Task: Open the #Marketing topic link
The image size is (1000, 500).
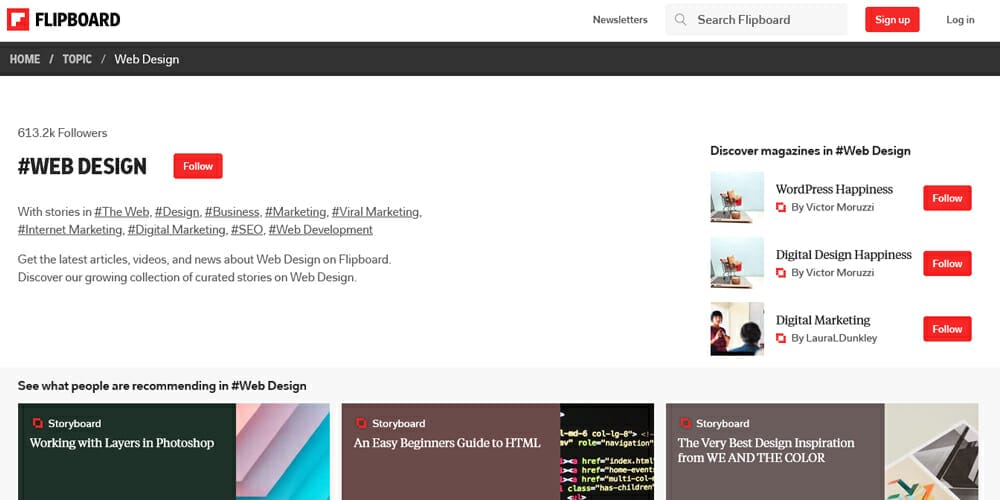Action: click(x=295, y=212)
